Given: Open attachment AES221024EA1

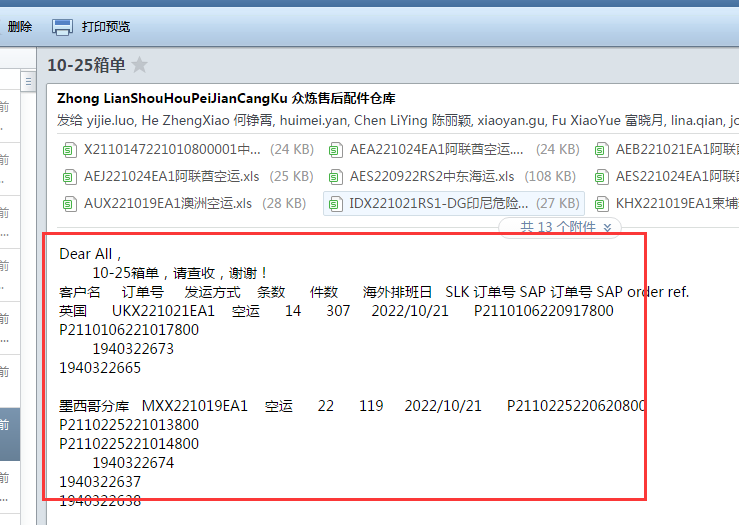Looking at the screenshot, I should [x=677, y=176].
